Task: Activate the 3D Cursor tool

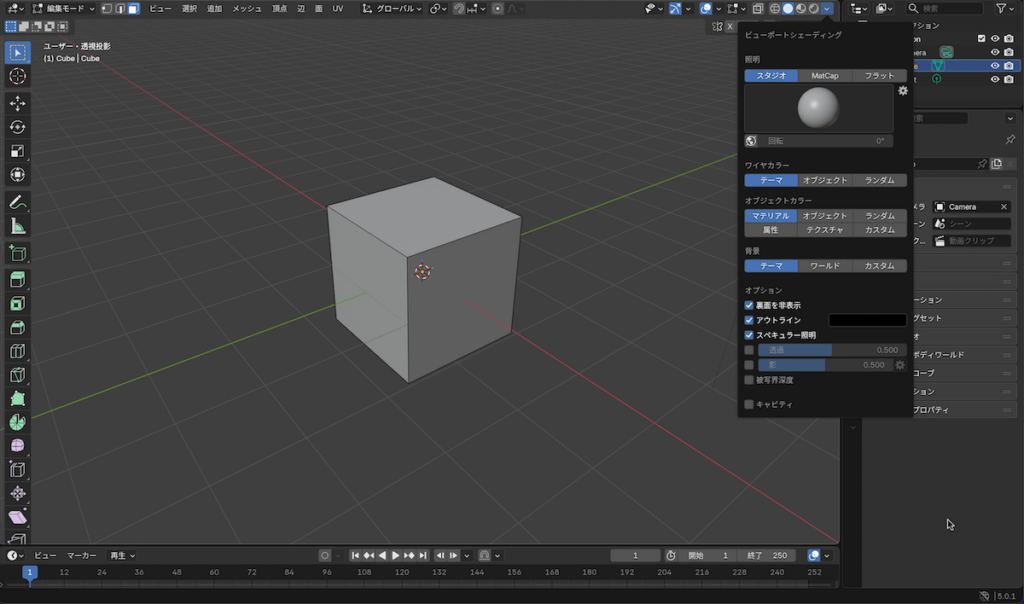Action: point(17,76)
